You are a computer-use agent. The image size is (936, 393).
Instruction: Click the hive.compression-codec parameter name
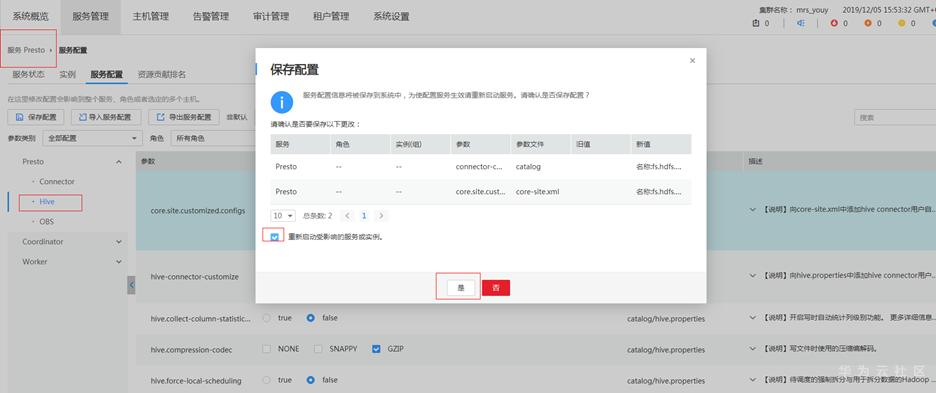192,349
